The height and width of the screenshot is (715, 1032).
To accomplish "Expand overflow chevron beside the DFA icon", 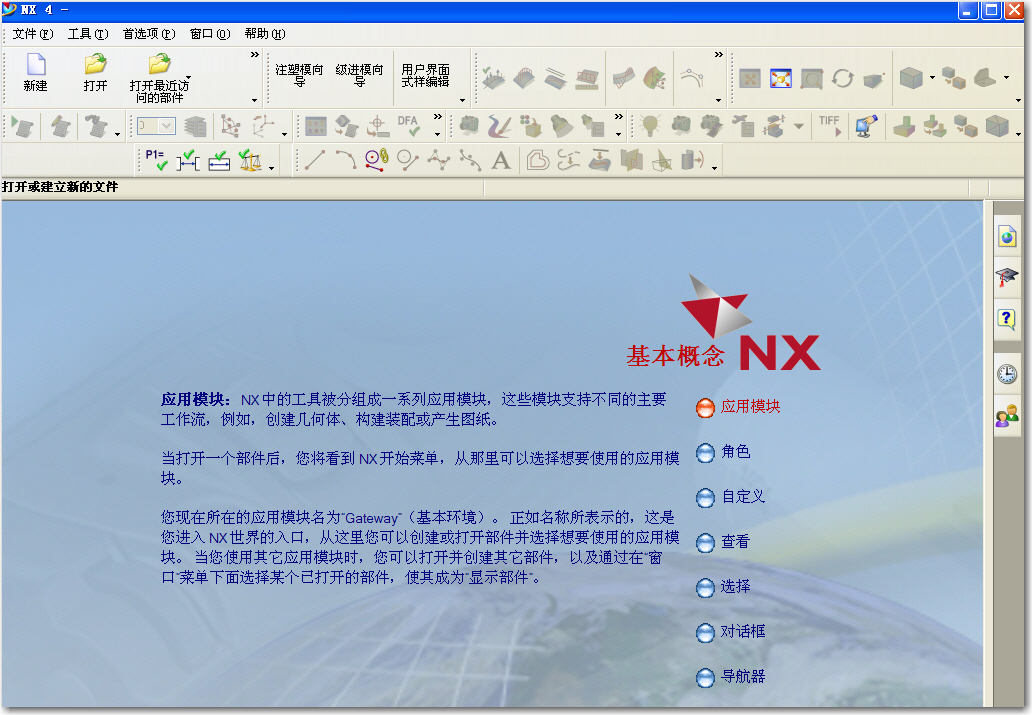I will pyautogui.click(x=438, y=117).
